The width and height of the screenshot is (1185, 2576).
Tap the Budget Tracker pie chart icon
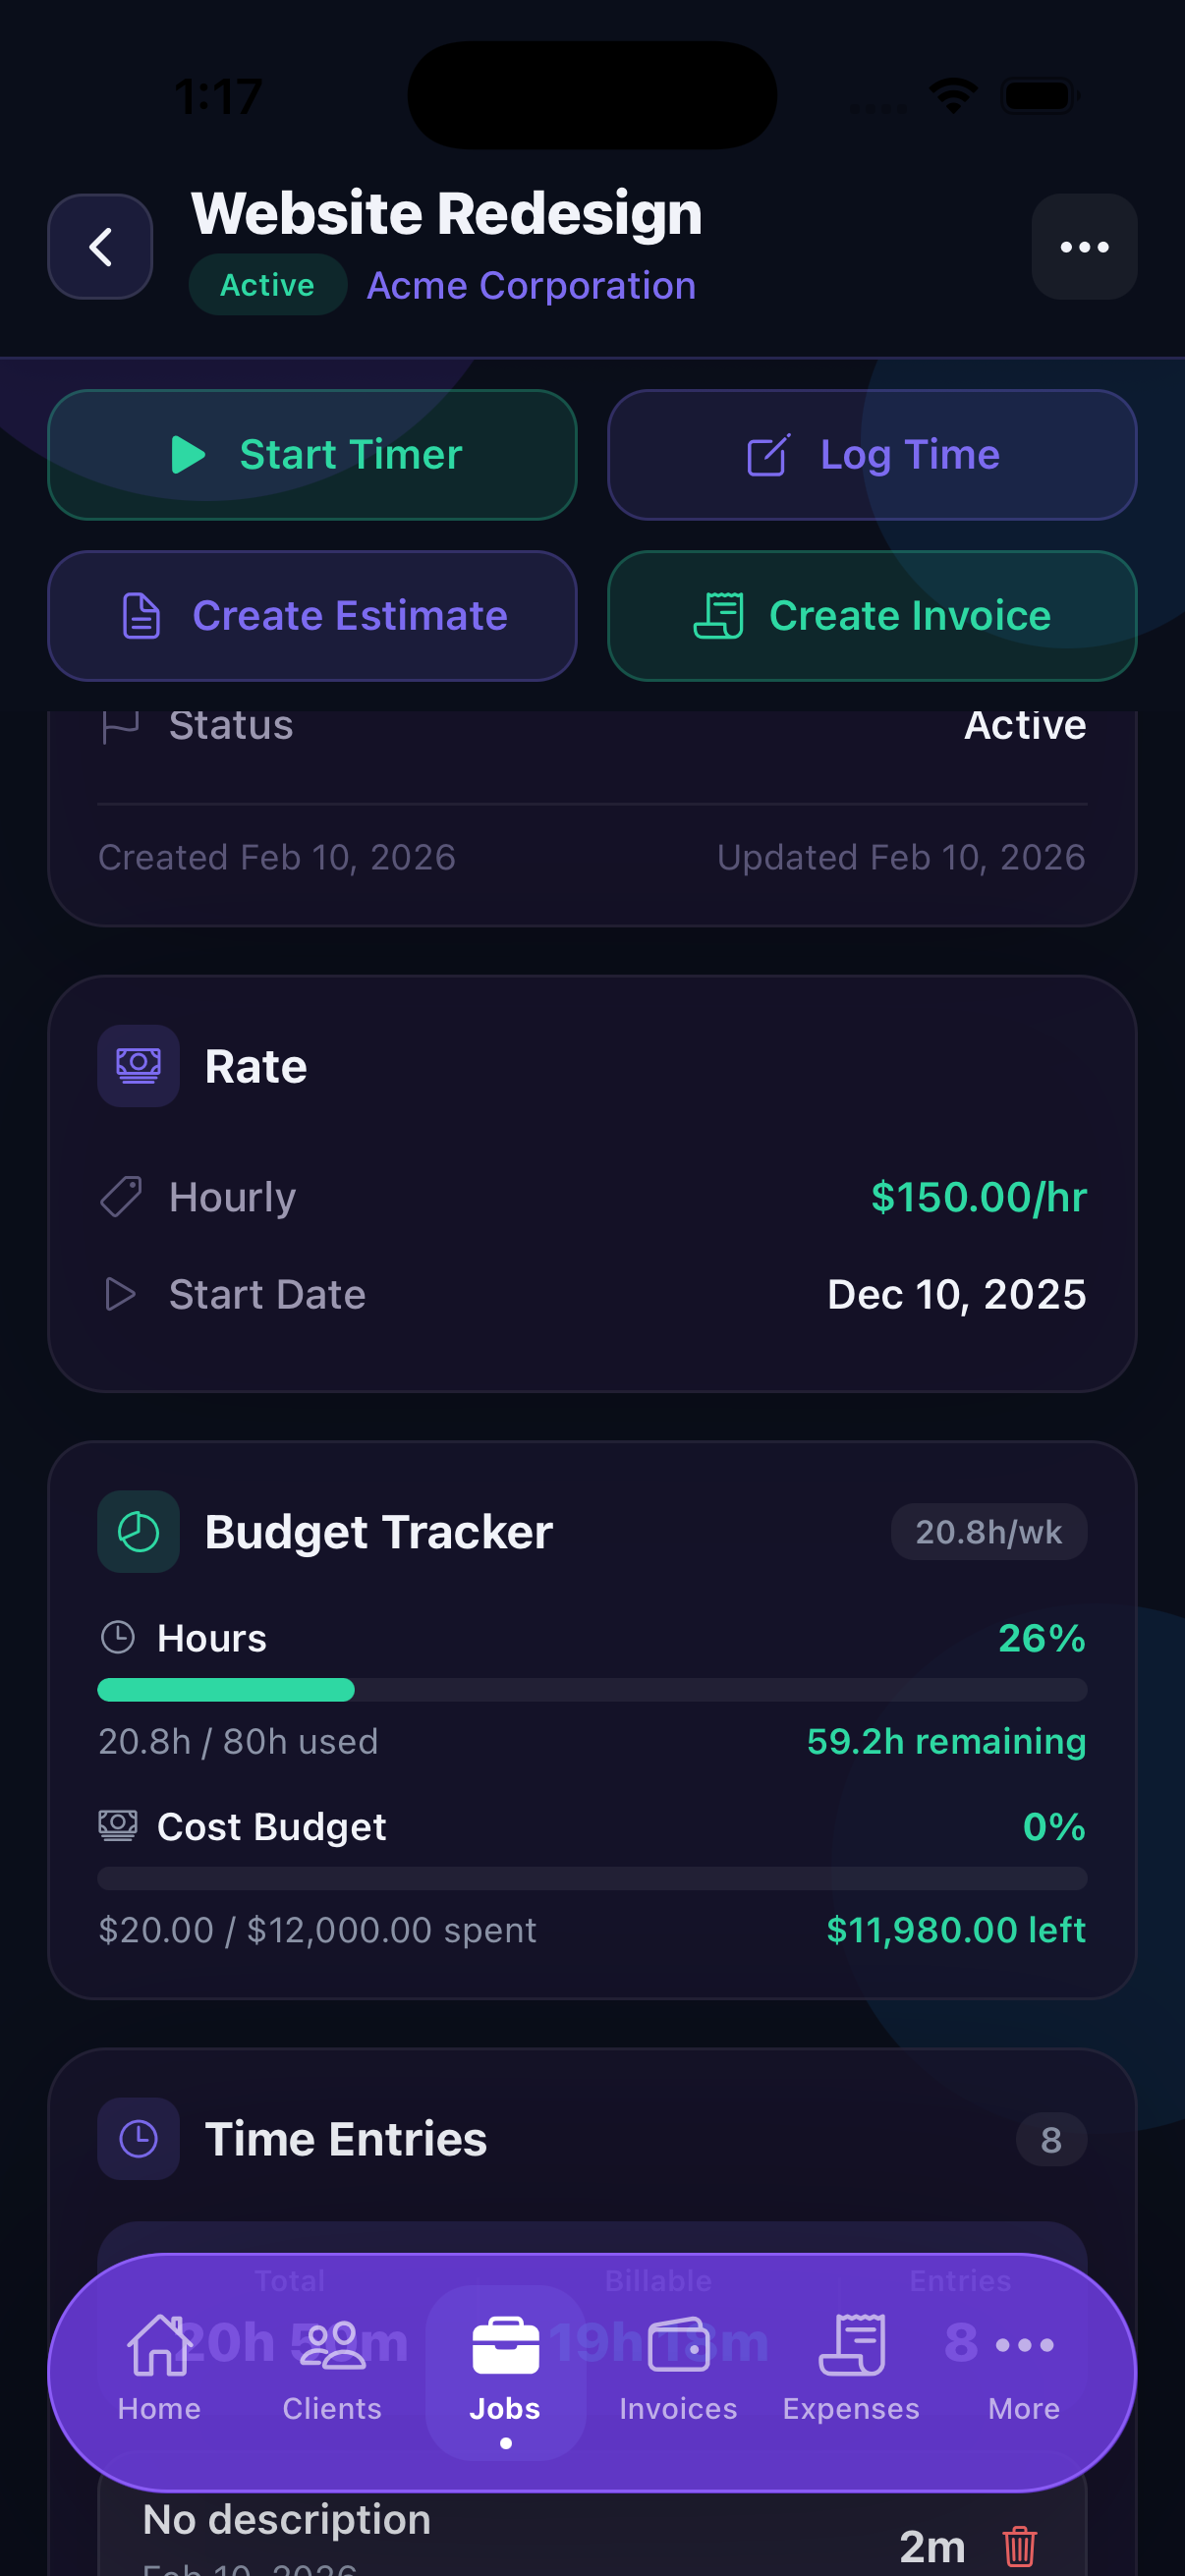[x=139, y=1532]
